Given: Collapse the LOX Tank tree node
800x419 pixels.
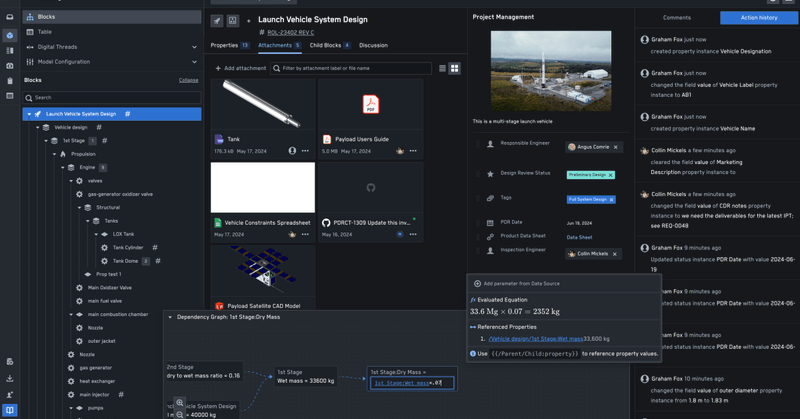Looking at the screenshot, I should pyautogui.click(x=96, y=234).
